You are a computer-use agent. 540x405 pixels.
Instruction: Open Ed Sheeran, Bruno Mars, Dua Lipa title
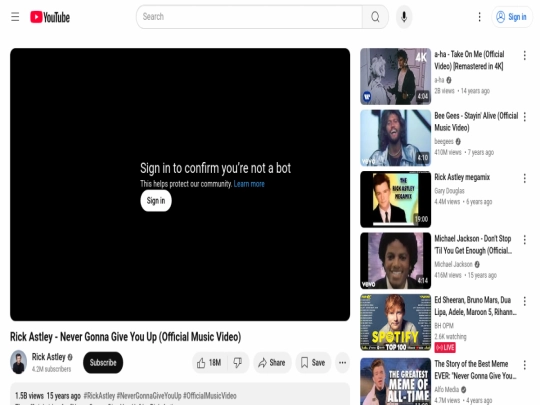coord(475,306)
